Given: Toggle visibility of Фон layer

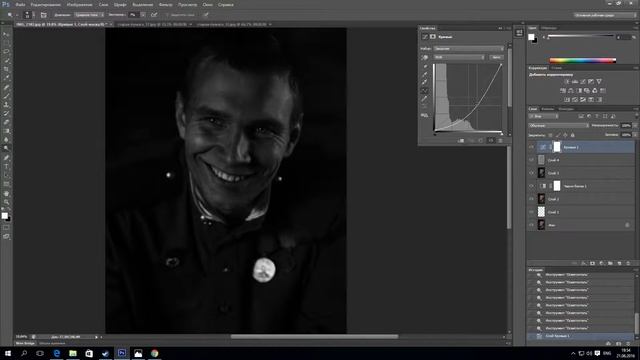Looking at the screenshot, I should (531, 225).
